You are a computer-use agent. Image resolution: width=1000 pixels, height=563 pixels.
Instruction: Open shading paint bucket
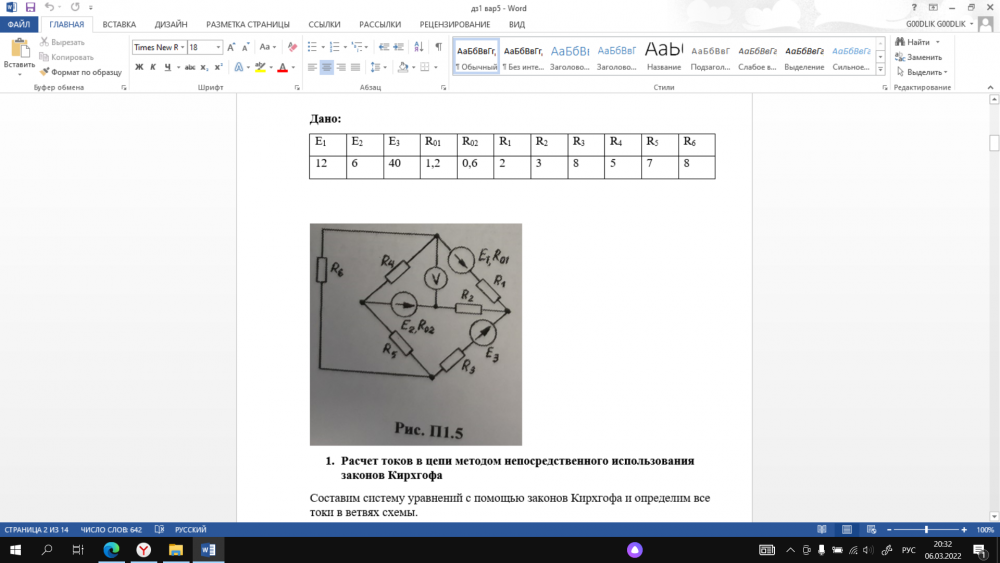click(402, 67)
